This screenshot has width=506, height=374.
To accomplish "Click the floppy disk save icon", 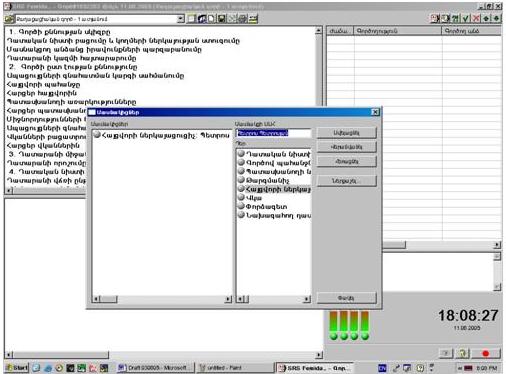I will (x=221, y=19).
